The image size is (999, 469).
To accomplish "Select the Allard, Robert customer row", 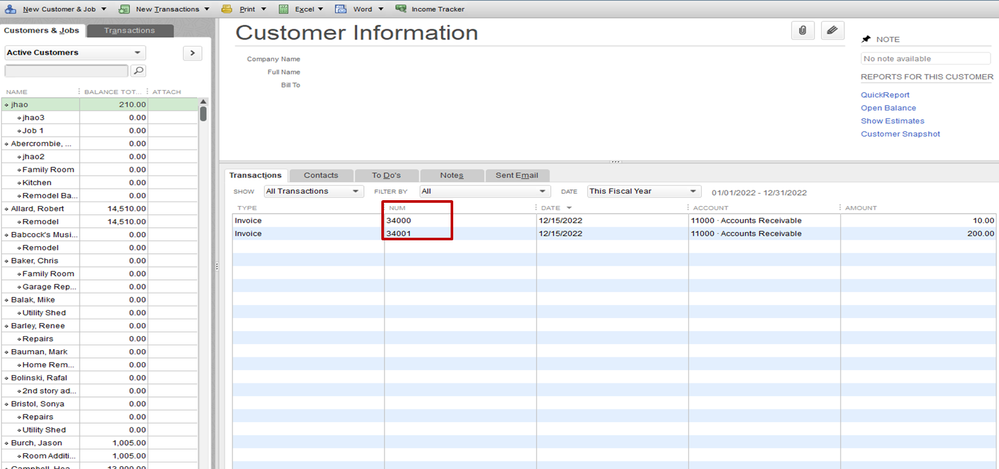I will coord(99,209).
